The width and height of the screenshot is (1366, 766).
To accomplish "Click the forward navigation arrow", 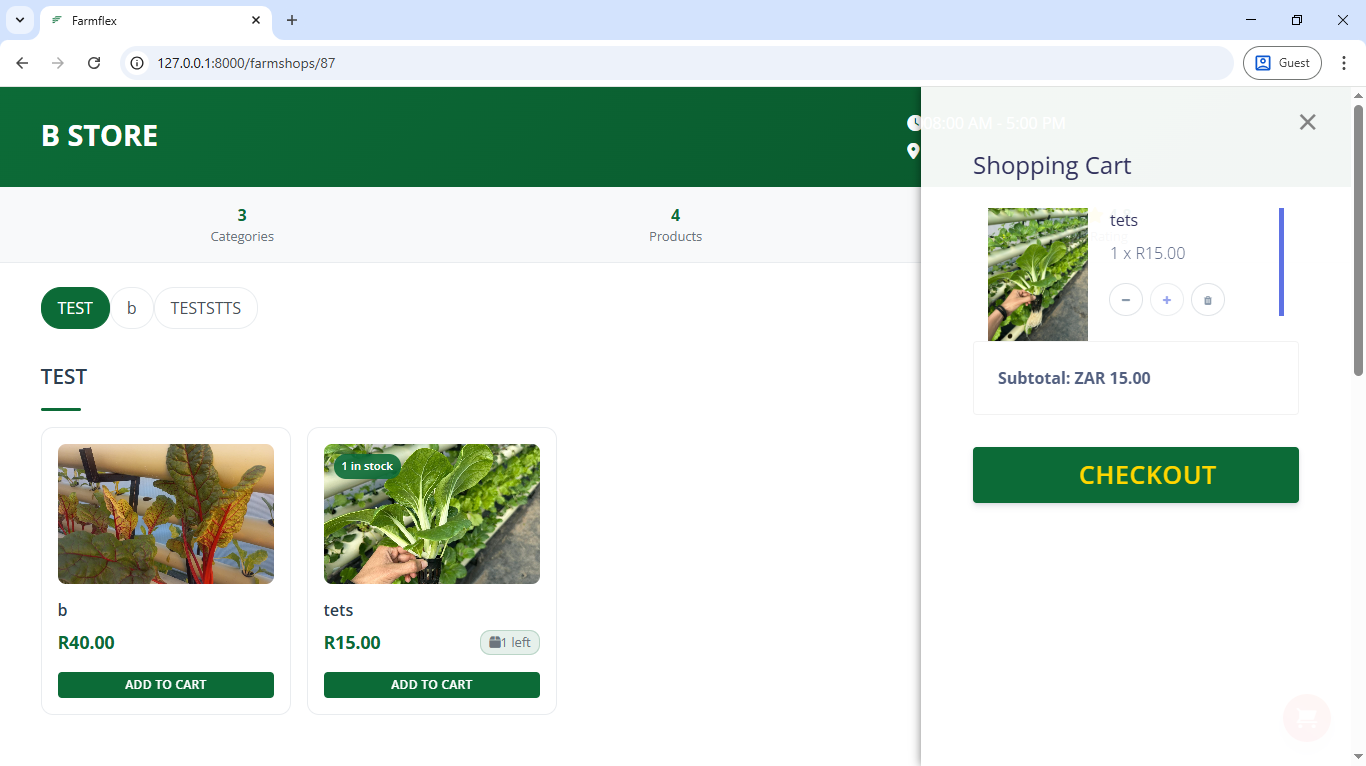I will (58, 63).
